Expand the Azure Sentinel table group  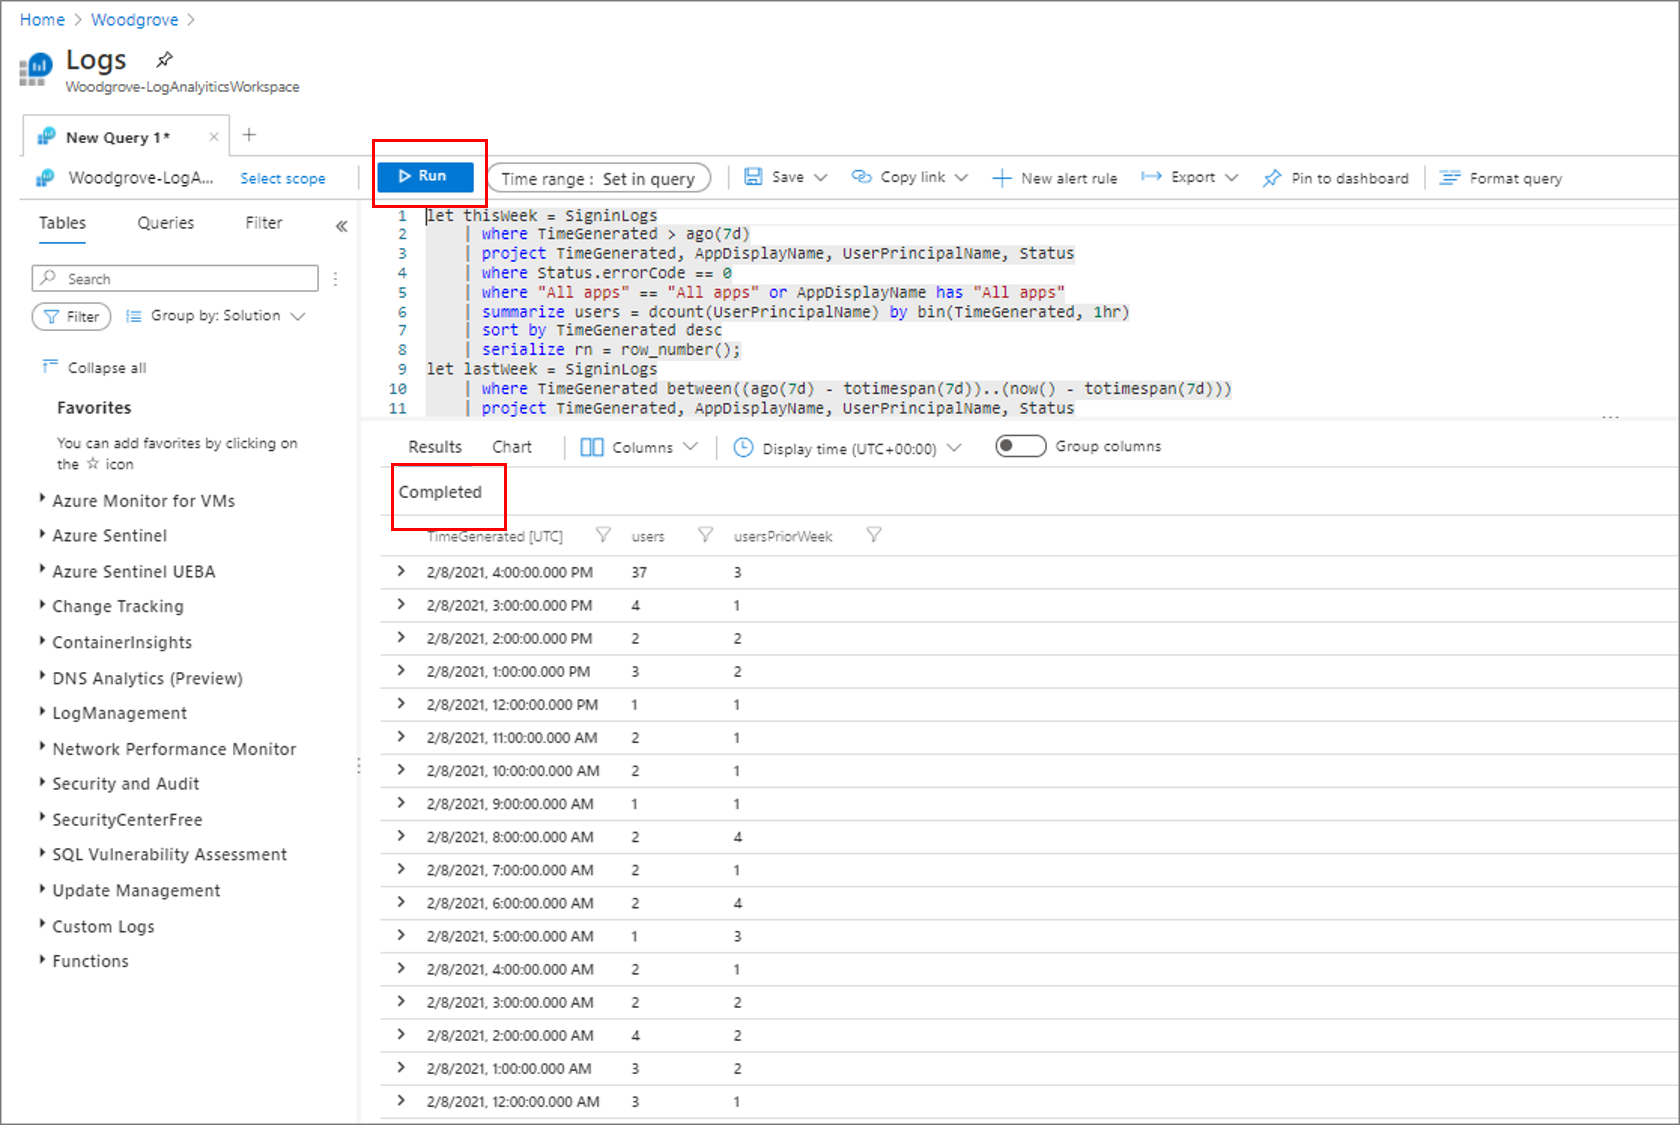pos(109,536)
